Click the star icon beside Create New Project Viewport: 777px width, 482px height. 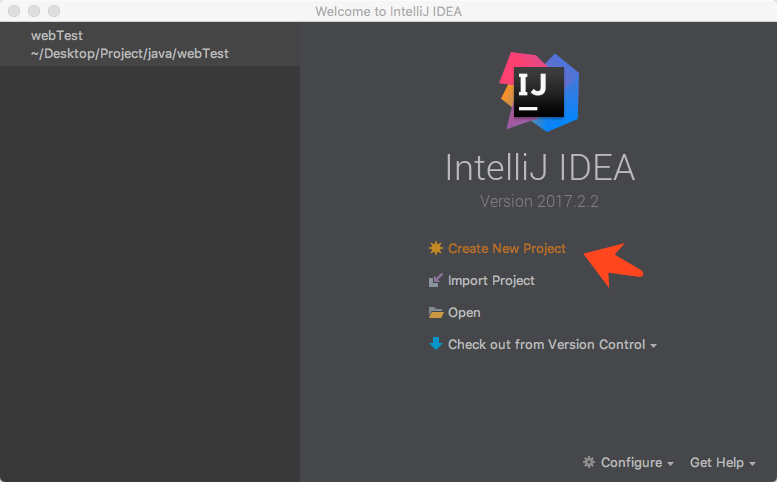(x=435, y=248)
